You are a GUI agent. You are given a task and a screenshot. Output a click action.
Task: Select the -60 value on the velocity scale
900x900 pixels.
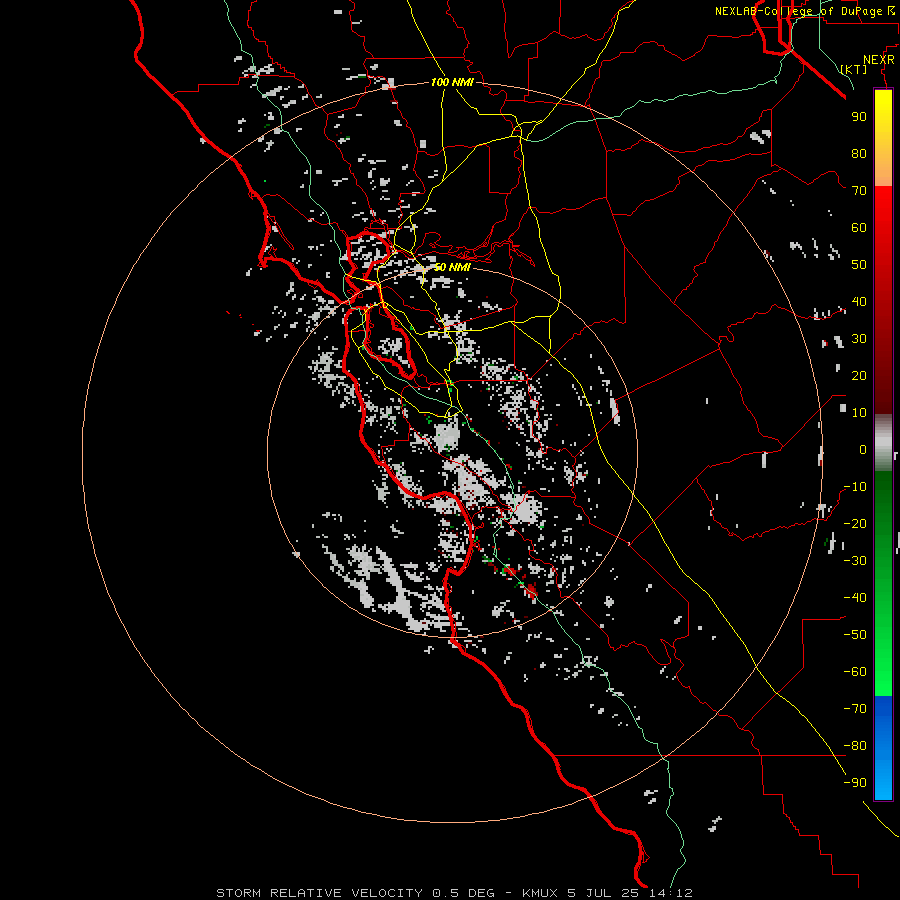click(855, 672)
